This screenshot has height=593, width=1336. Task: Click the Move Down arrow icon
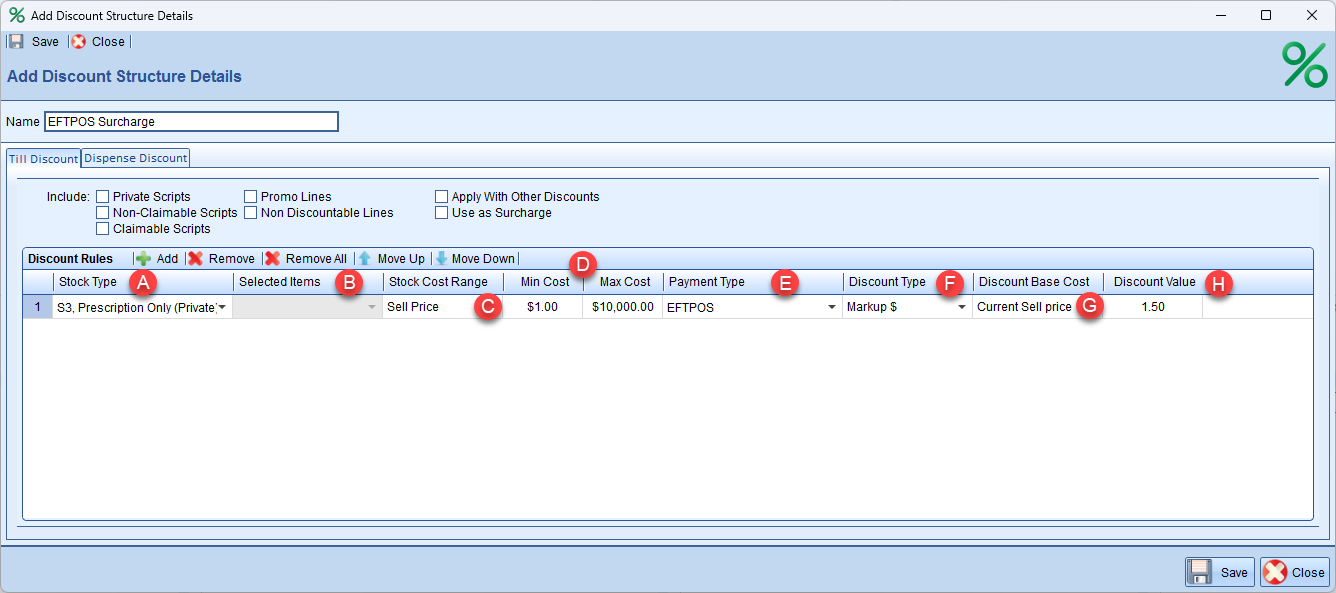click(441, 259)
